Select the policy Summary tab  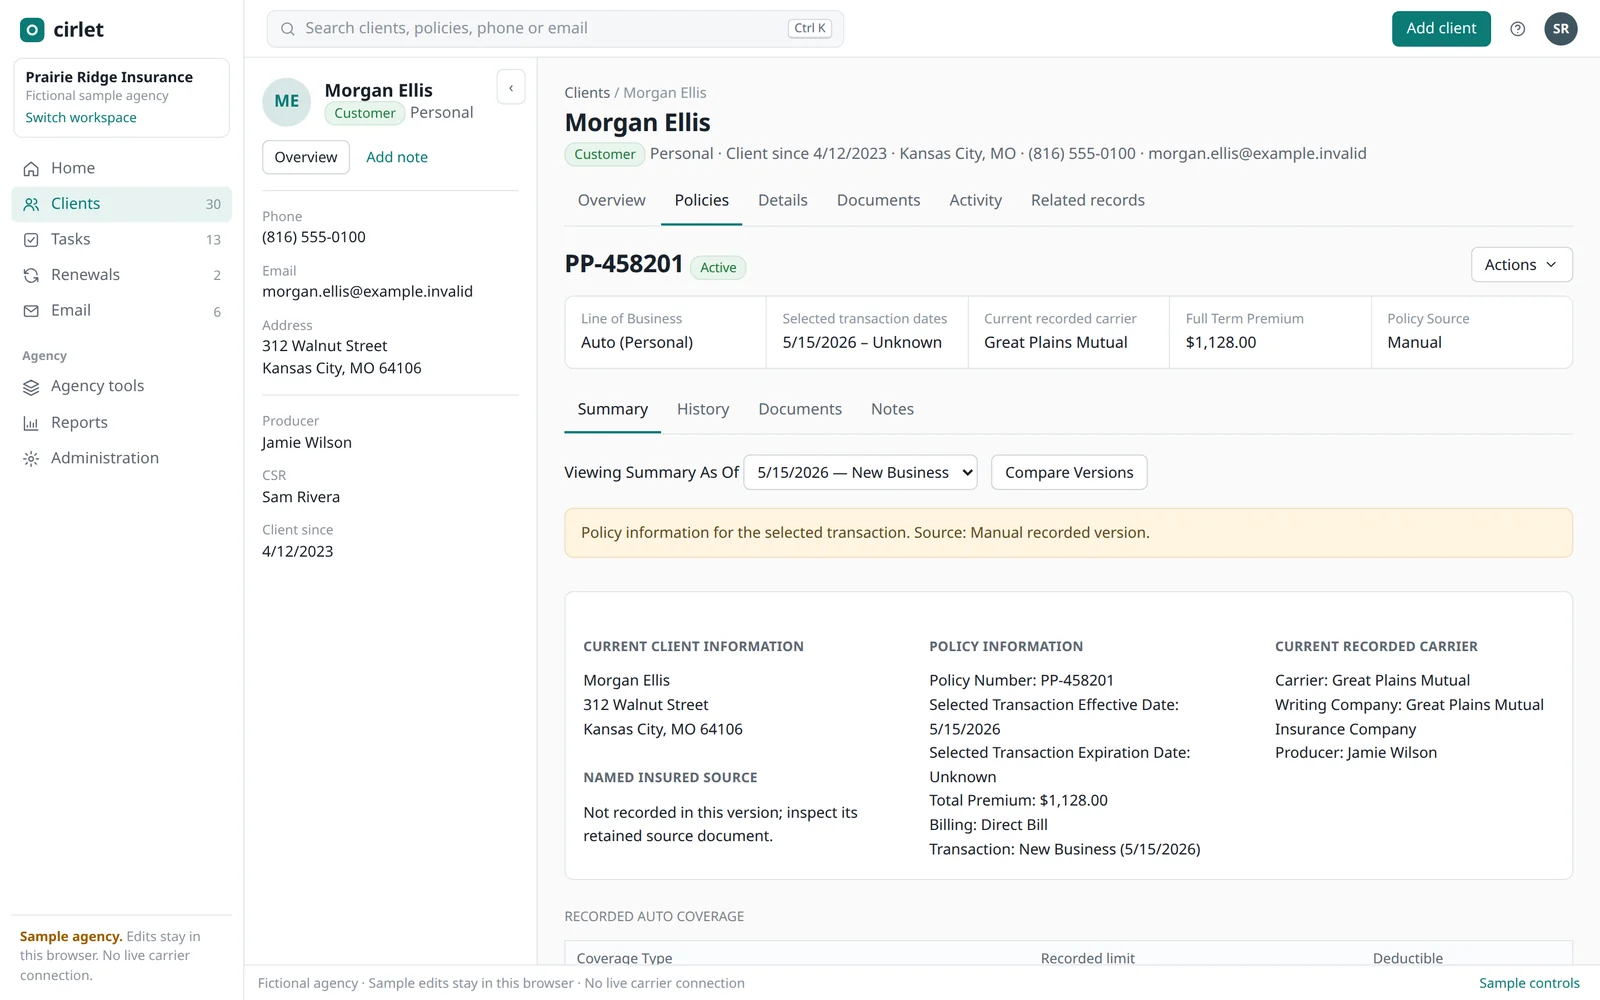pyautogui.click(x=612, y=409)
